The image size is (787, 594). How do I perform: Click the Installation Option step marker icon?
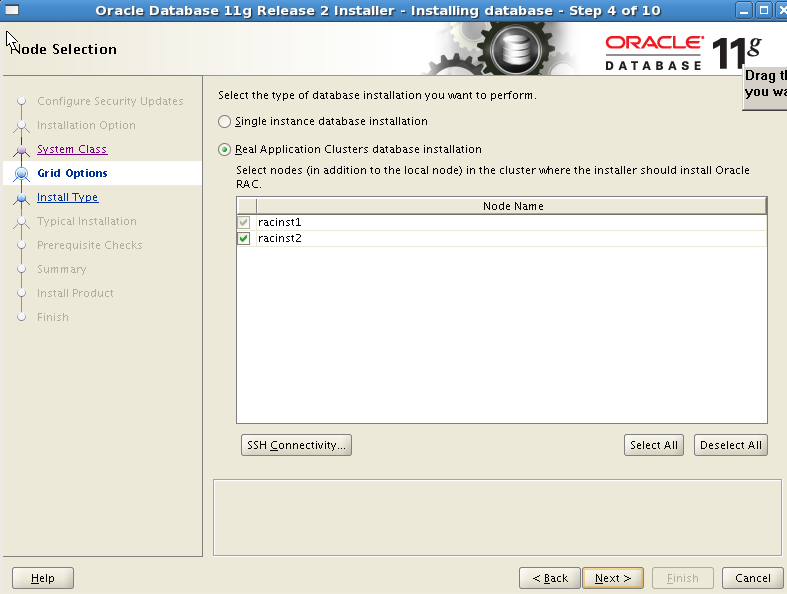(x=21, y=126)
